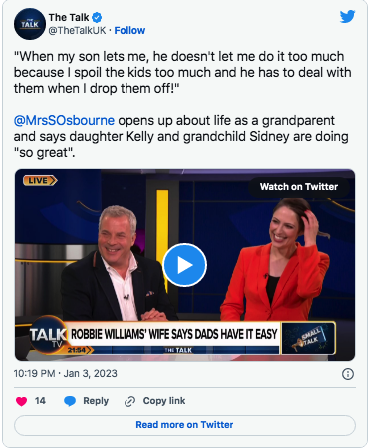
Task: Click the Copy link label
Action: (164, 401)
